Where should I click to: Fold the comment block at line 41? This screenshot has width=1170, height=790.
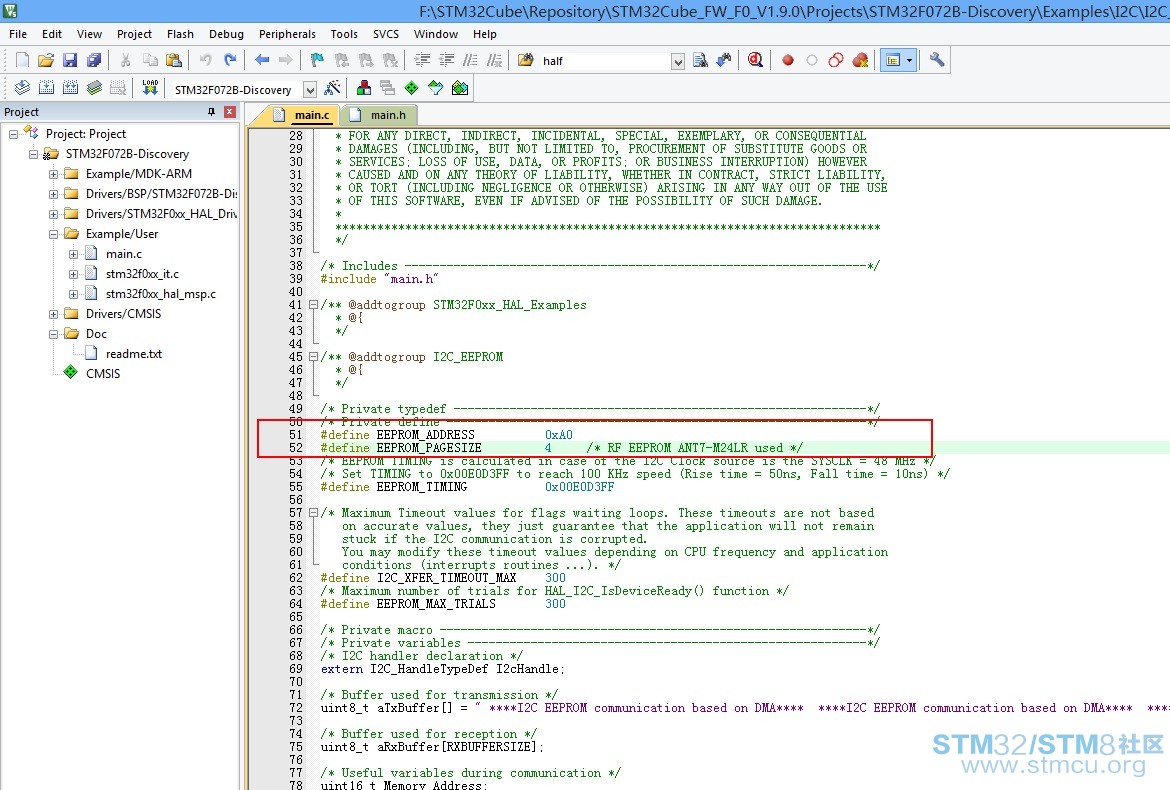(x=313, y=305)
